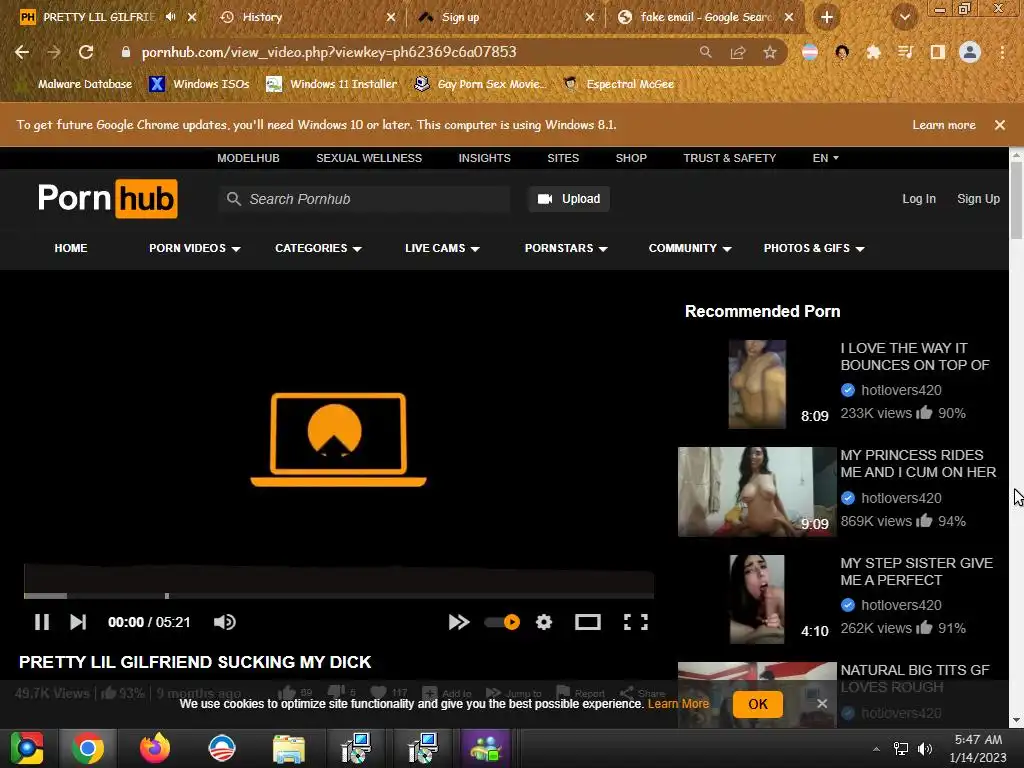The height and width of the screenshot is (768, 1024).
Task: Open the INSIGHTS top link
Action: click(485, 158)
